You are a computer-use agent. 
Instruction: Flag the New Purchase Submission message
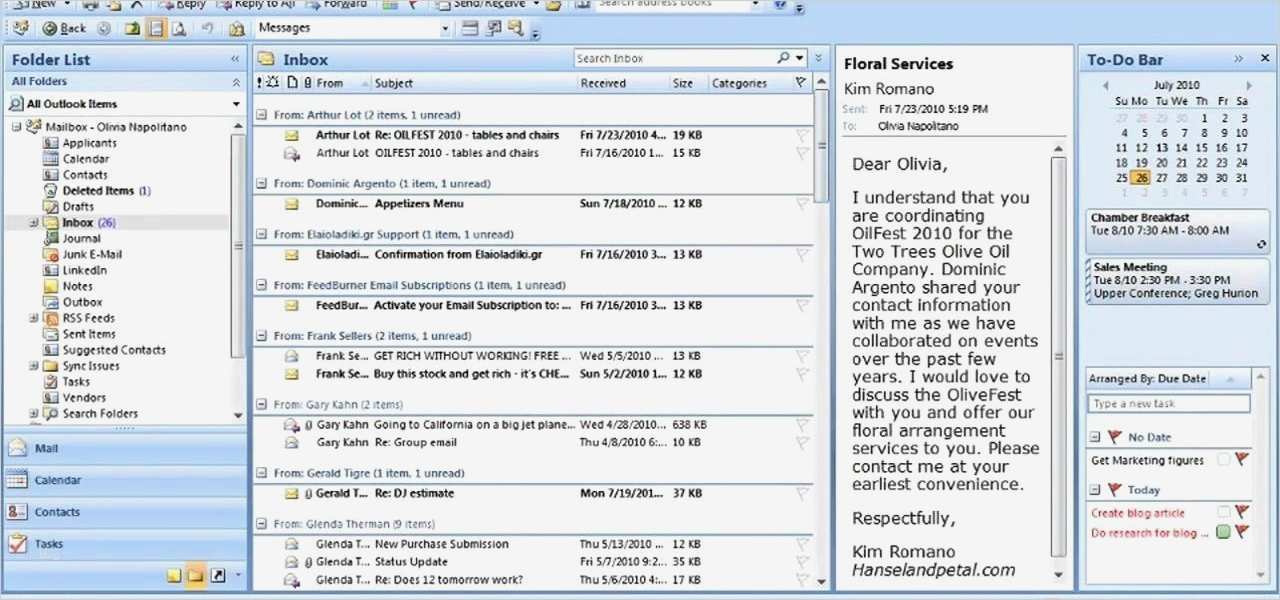pos(802,544)
